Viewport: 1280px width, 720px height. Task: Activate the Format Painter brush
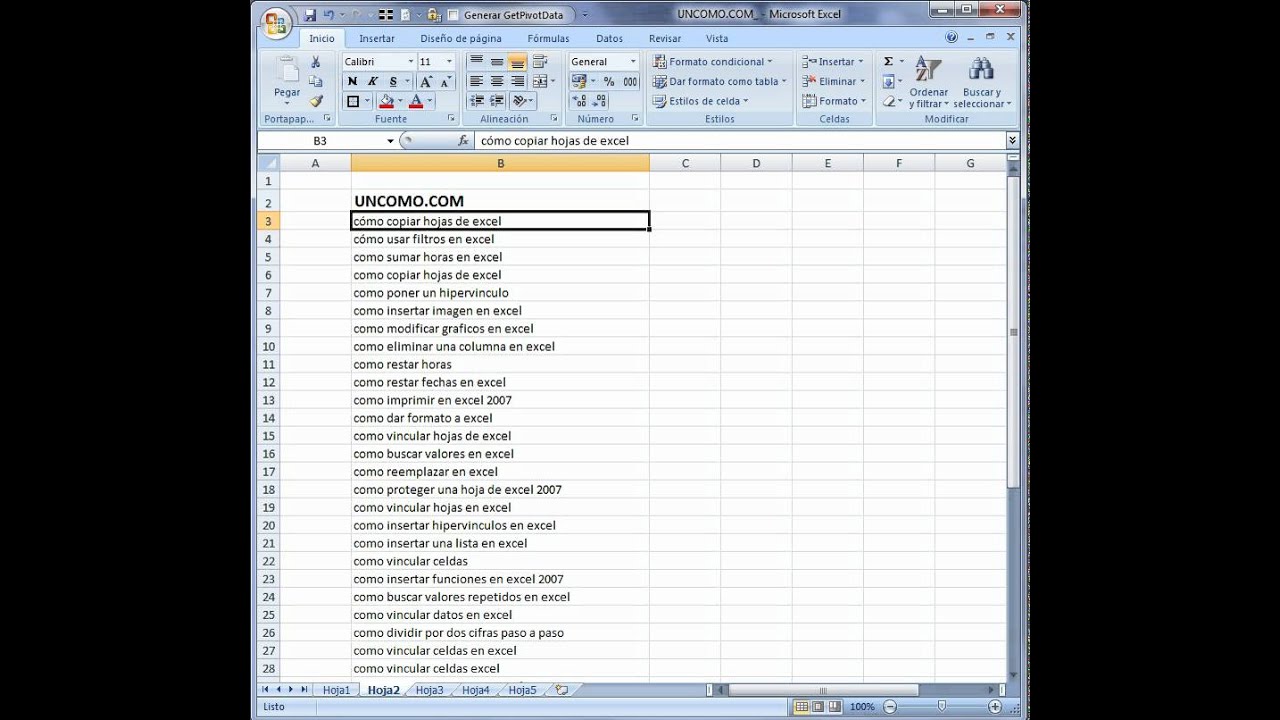[x=316, y=101]
